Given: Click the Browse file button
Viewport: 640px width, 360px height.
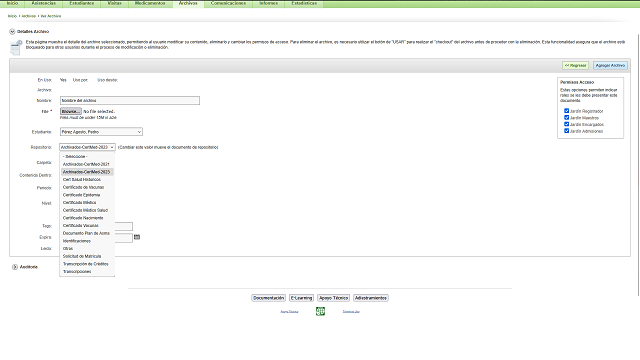Looking at the screenshot, I should click(71, 111).
